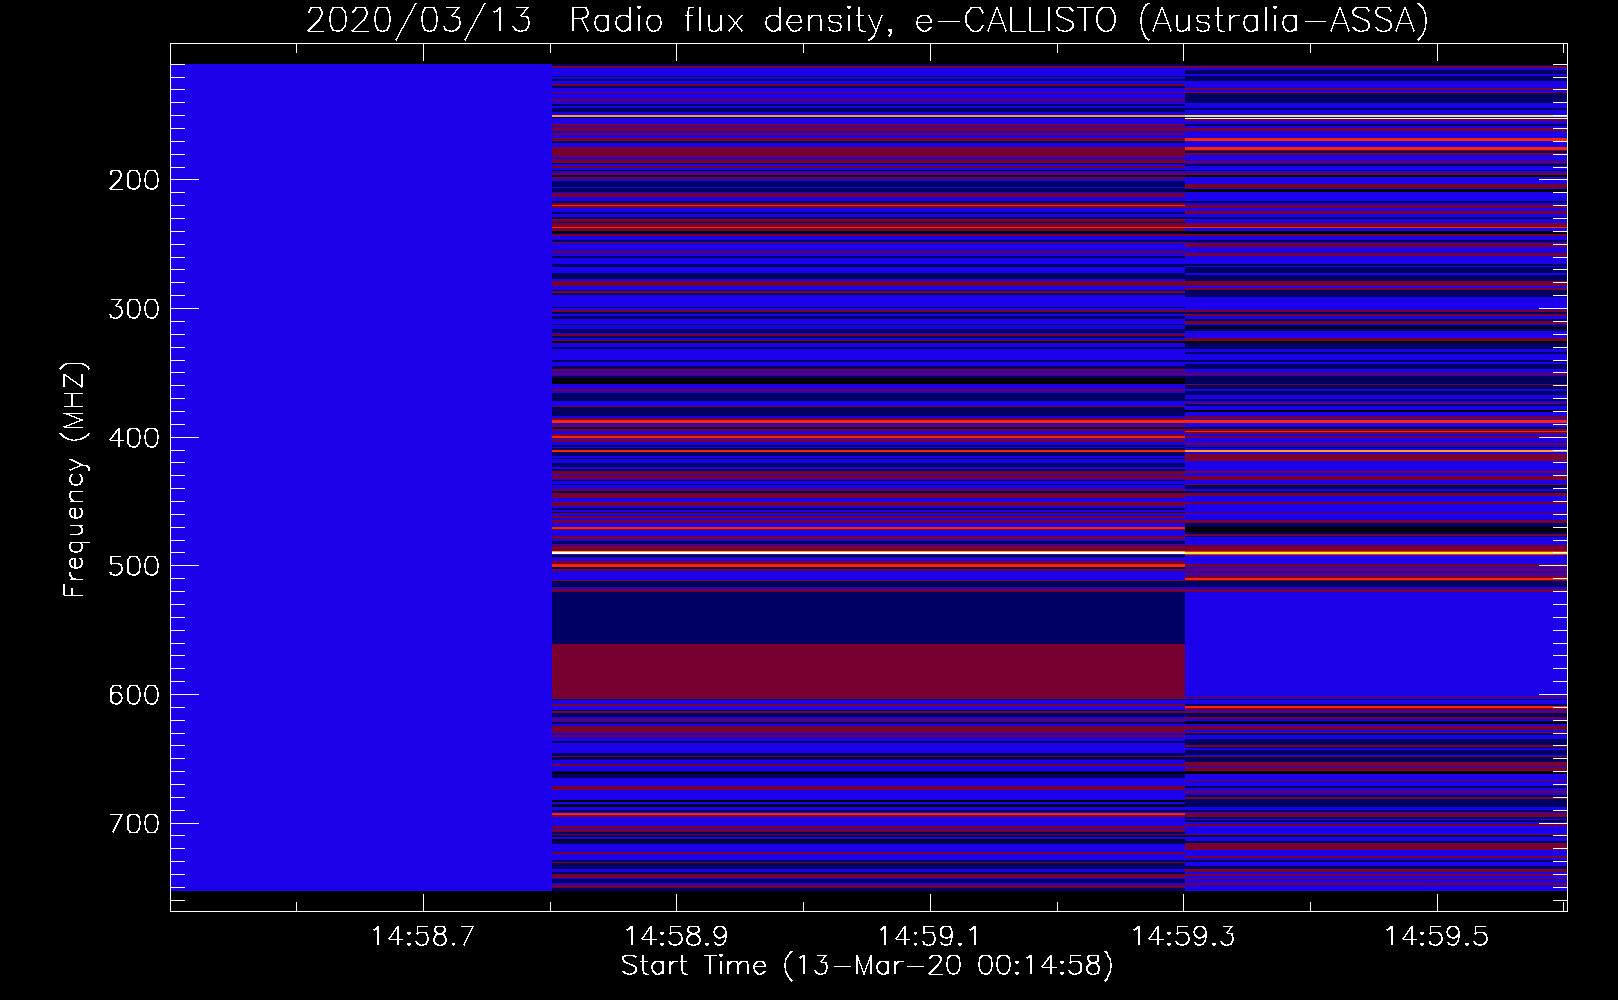1618x1000 pixels.
Task: Click the 14:59.1 time tick label
Action: coord(930,937)
